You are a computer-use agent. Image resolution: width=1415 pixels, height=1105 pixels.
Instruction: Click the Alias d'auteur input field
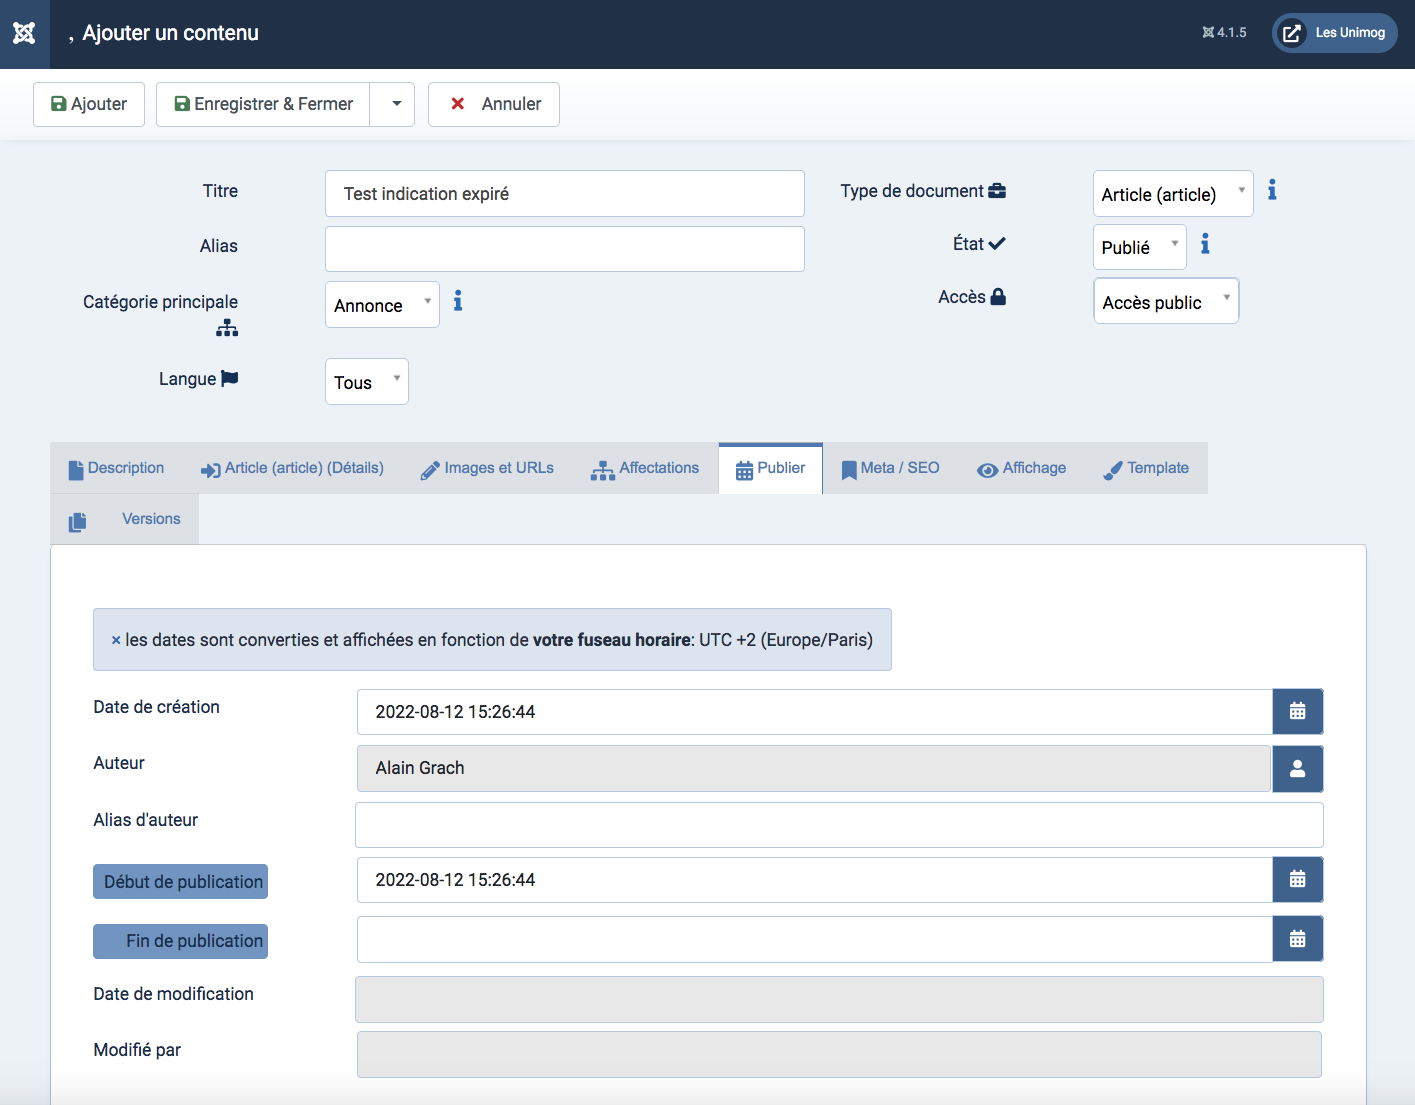pyautogui.click(x=839, y=825)
